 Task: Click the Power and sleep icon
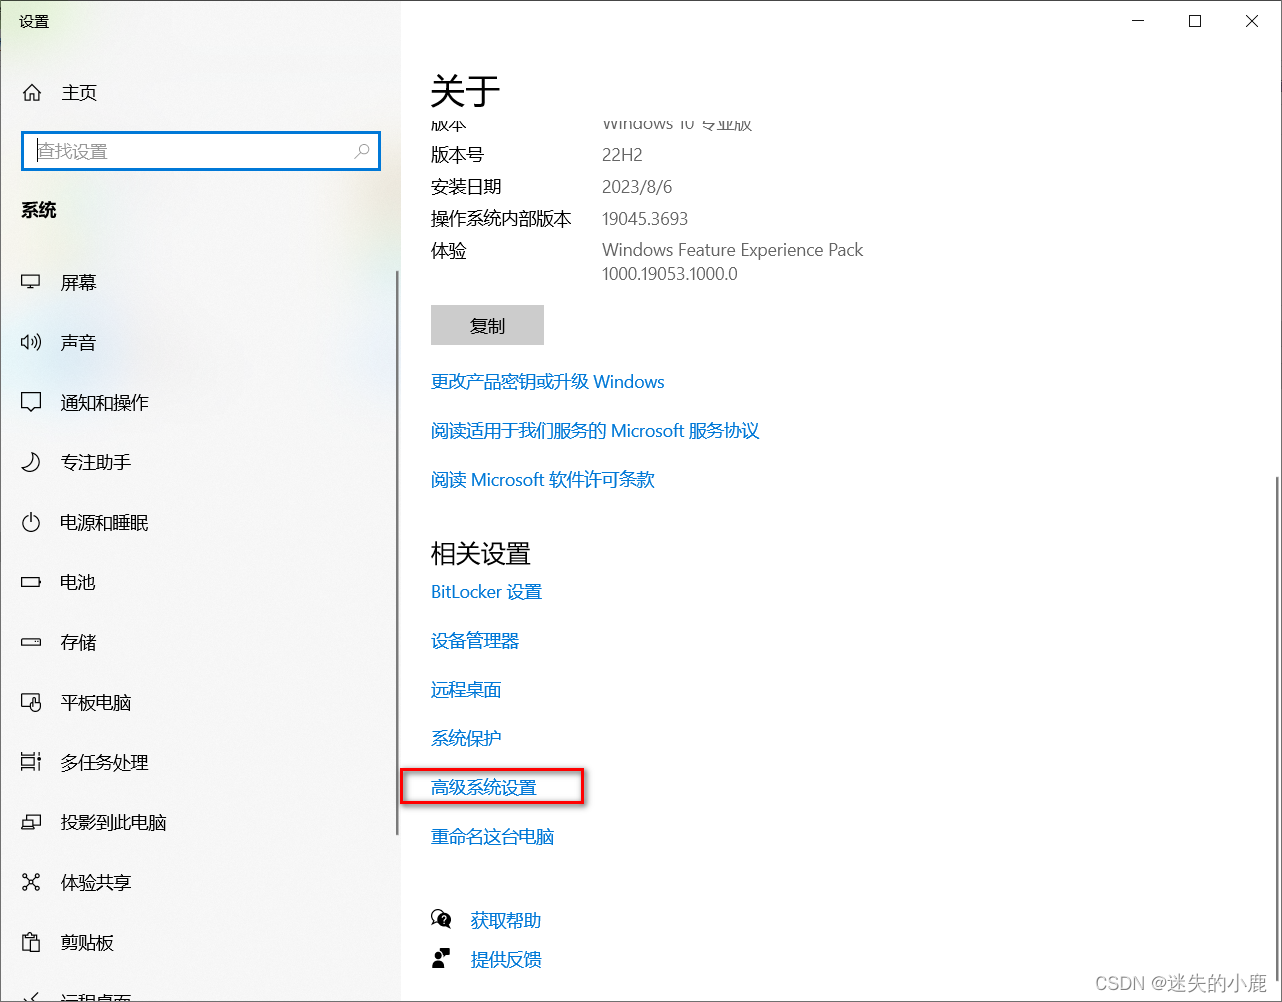point(31,523)
